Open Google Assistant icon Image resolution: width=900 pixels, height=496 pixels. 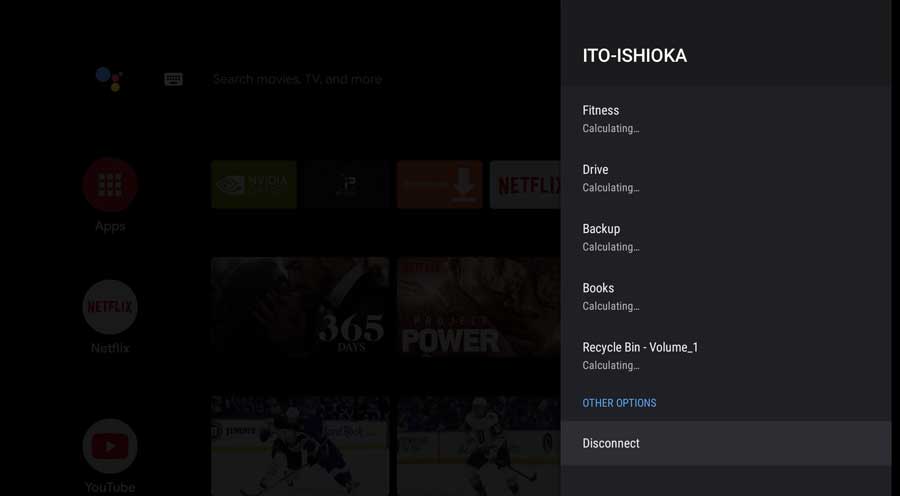point(109,79)
